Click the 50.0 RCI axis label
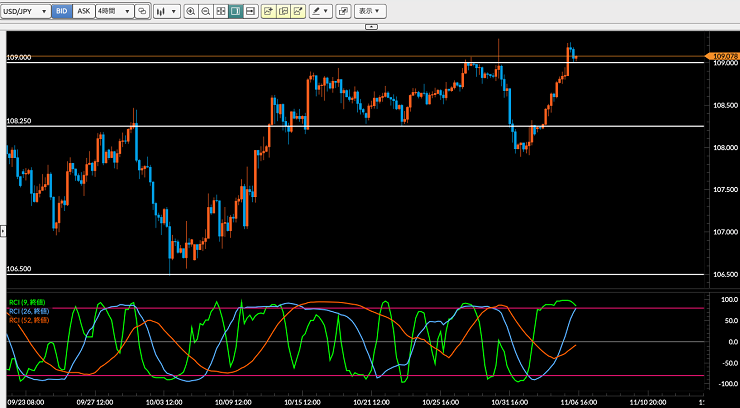The image size is (740, 408). (x=730, y=321)
